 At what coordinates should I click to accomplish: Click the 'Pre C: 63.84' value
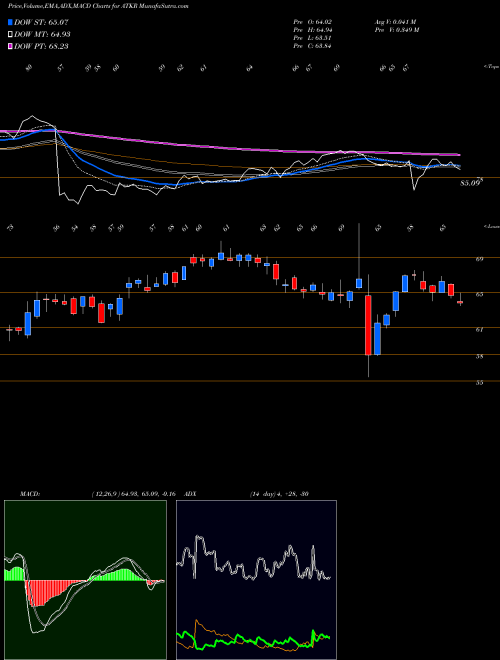click(x=314, y=46)
